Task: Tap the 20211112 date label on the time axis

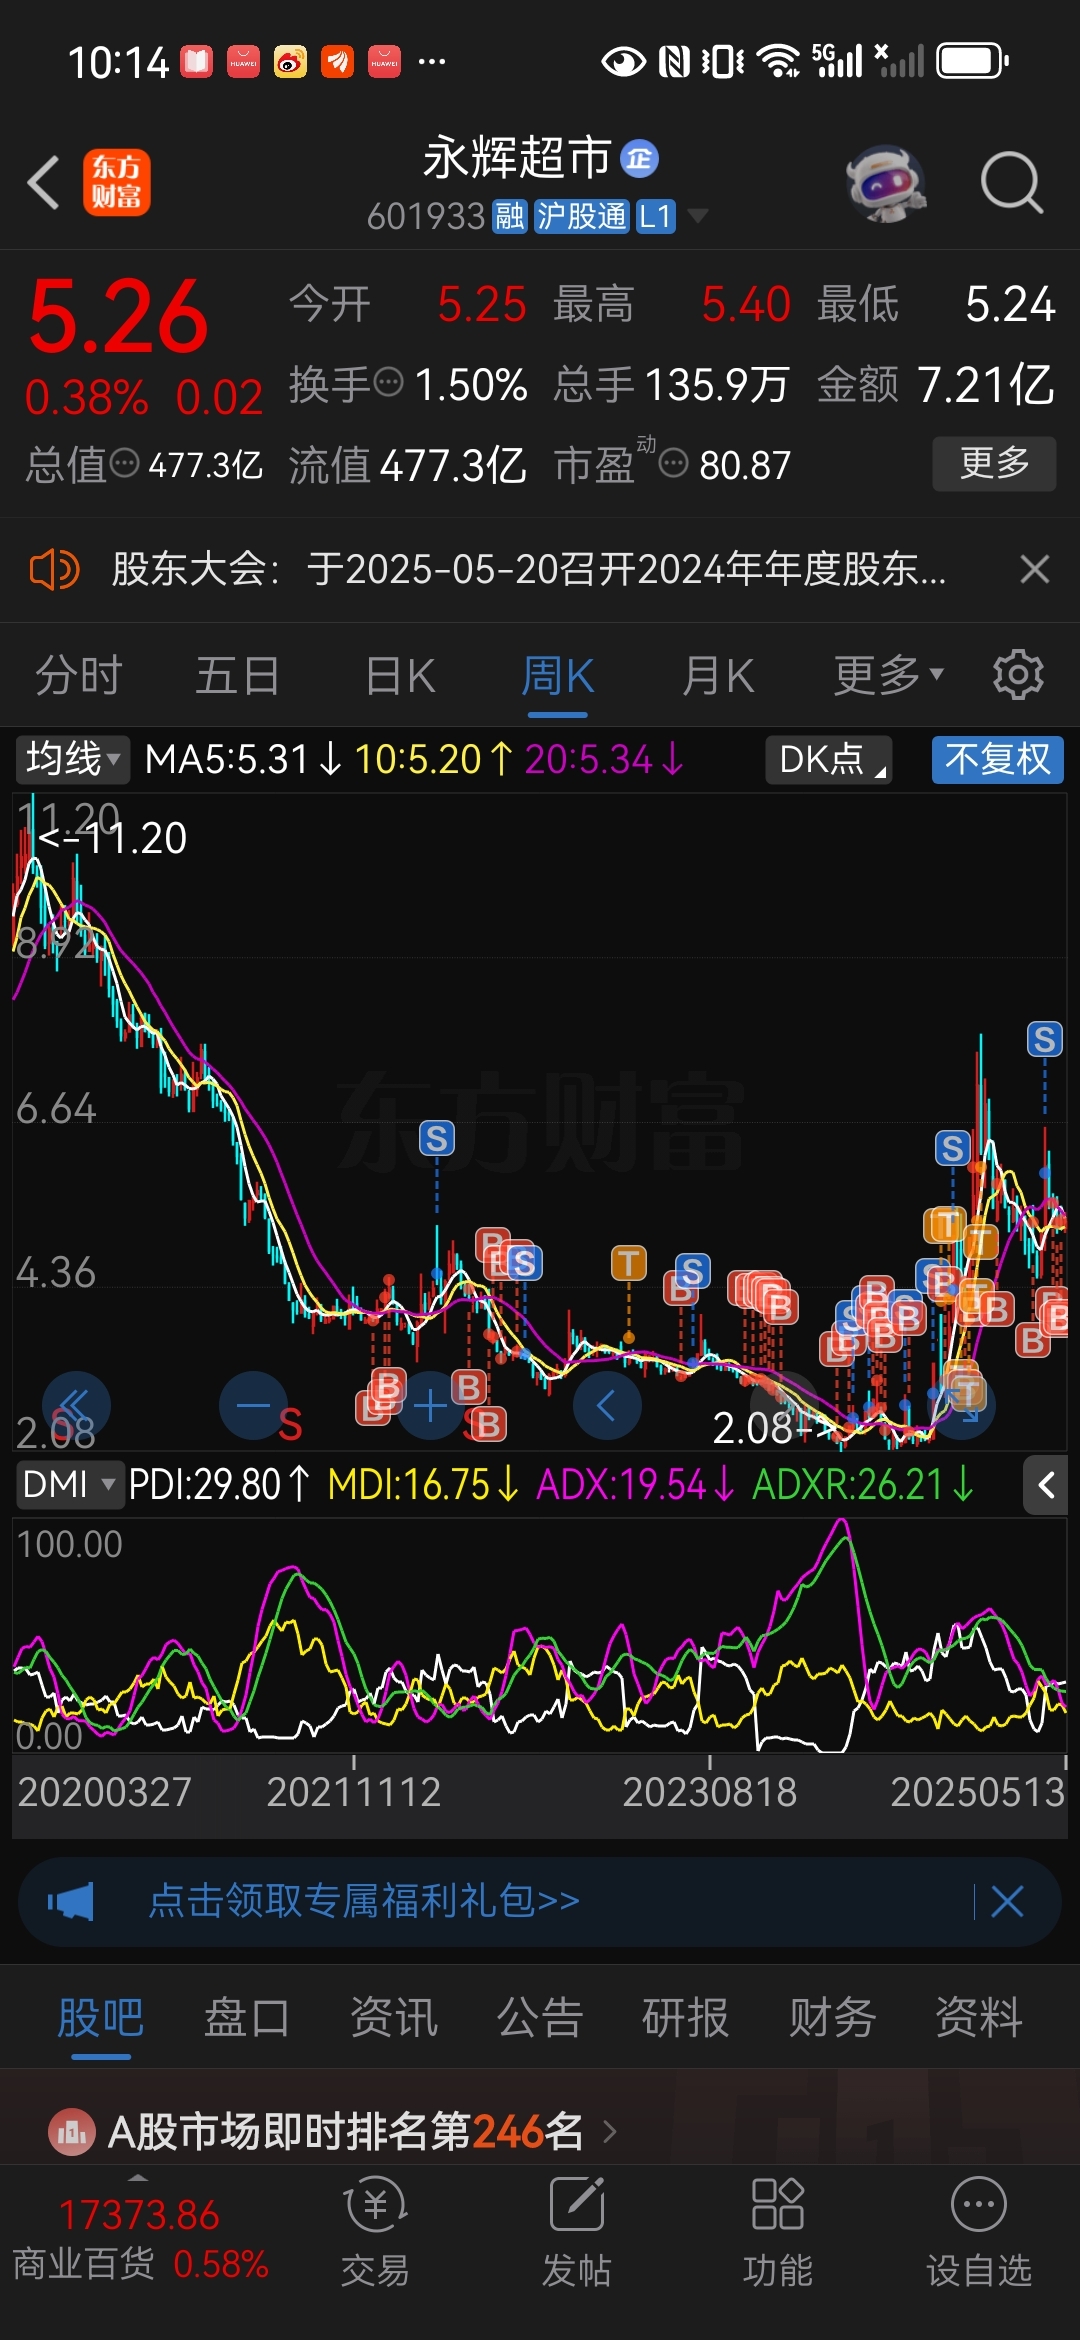Action: coord(354,1792)
